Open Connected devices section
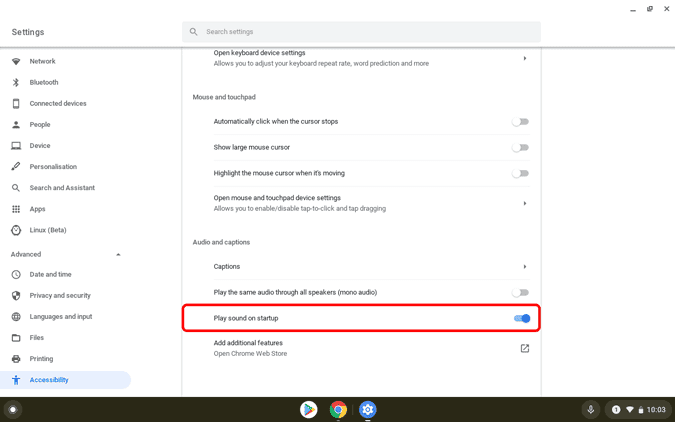 point(58,103)
